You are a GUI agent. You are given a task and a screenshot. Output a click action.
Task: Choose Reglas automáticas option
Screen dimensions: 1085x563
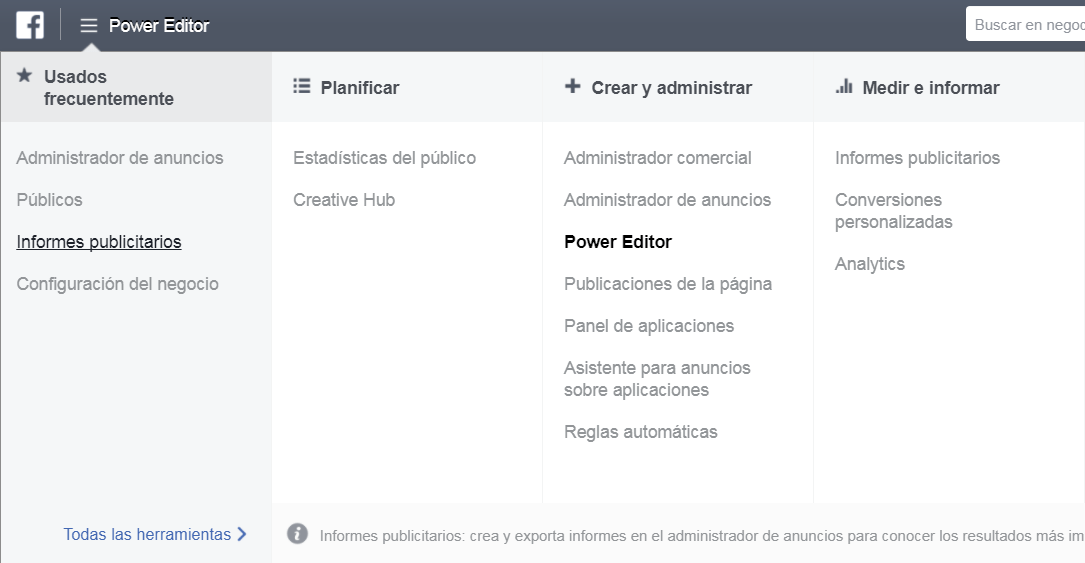[640, 432]
